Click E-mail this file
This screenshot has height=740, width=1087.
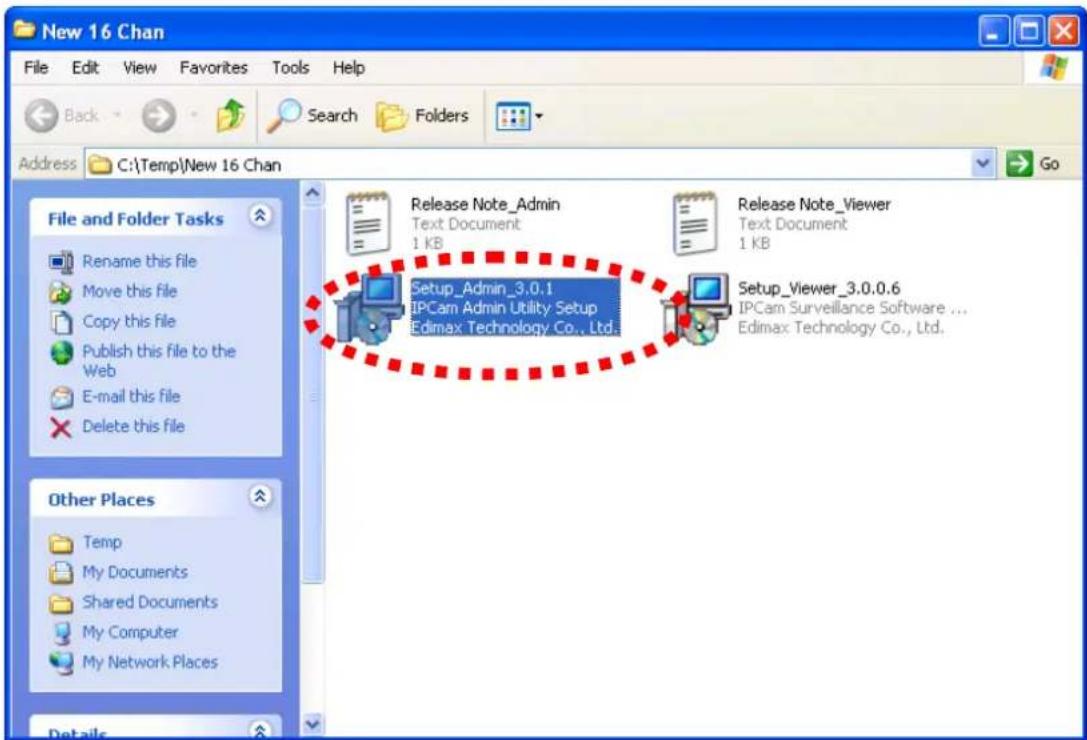[131, 396]
